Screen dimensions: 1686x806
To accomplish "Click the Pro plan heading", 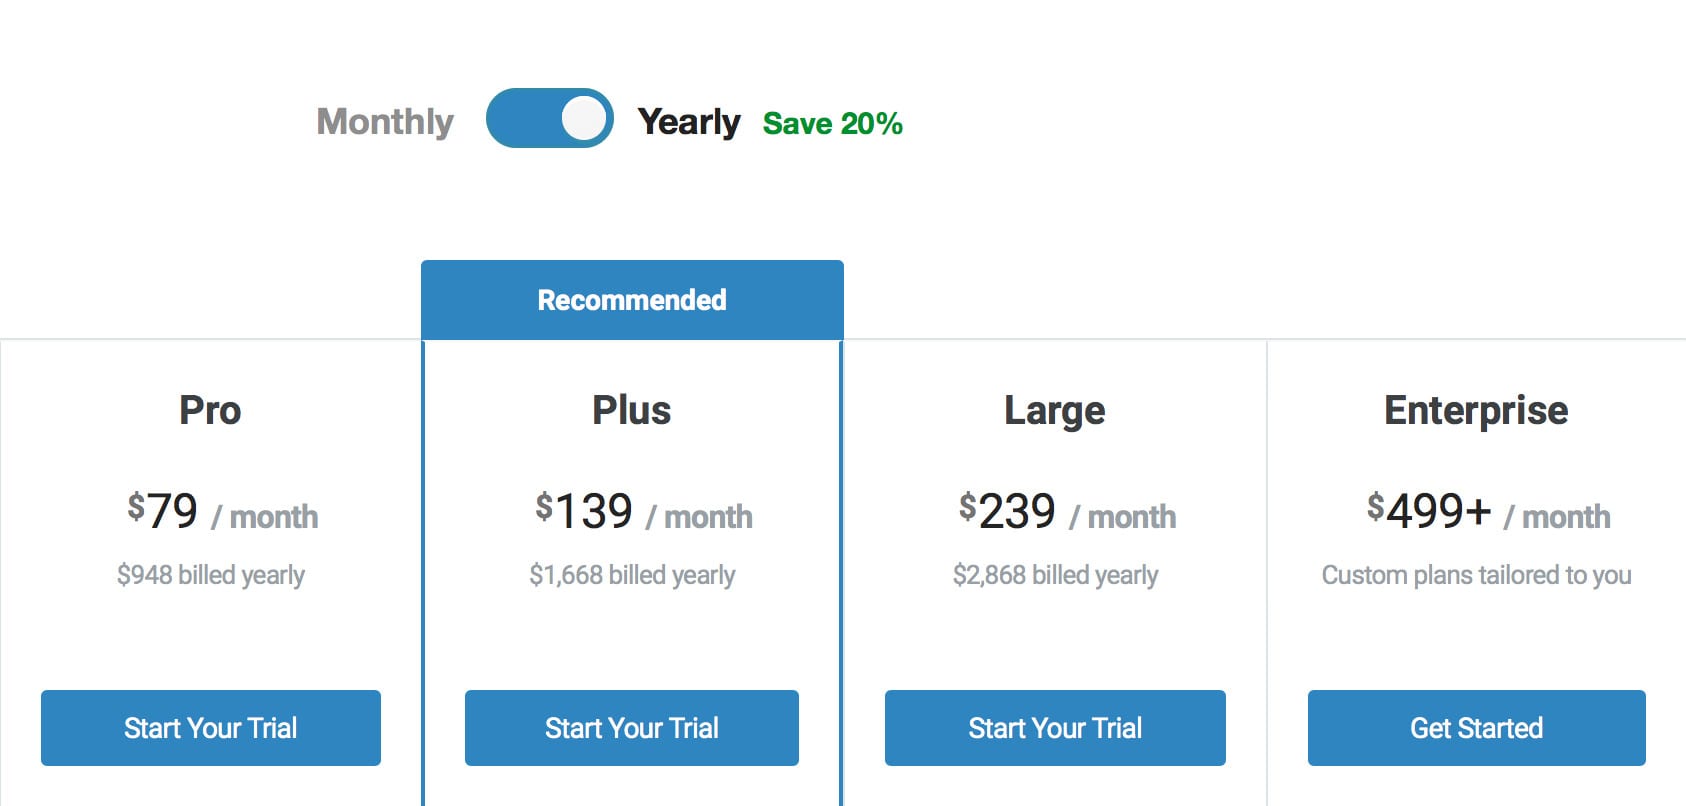I will [x=210, y=410].
